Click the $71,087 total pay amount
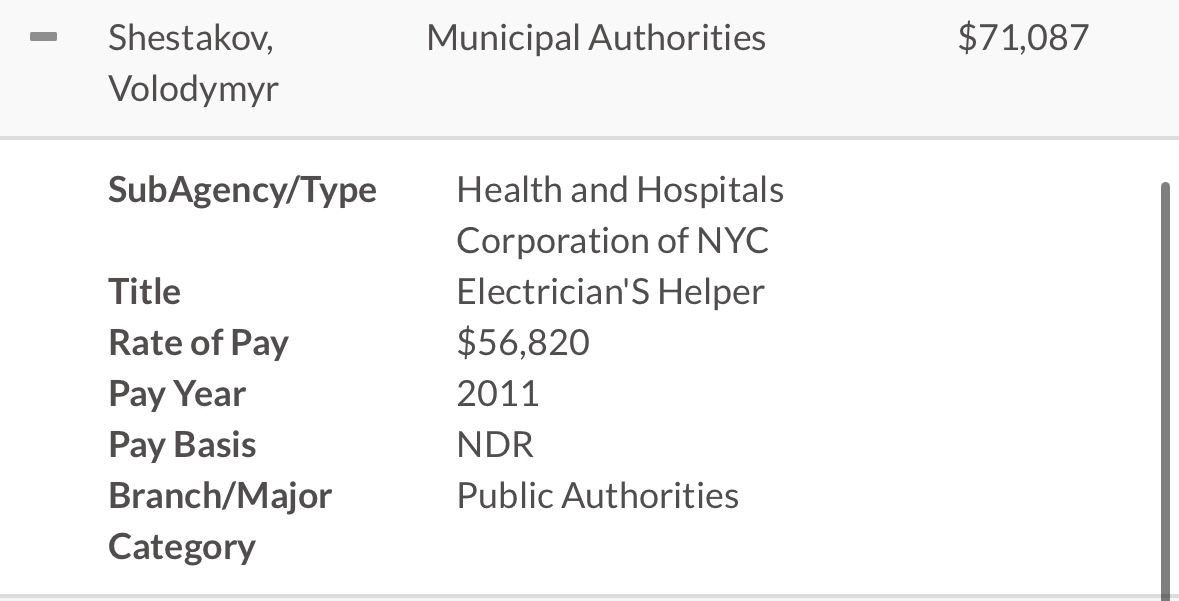 [x=1023, y=38]
